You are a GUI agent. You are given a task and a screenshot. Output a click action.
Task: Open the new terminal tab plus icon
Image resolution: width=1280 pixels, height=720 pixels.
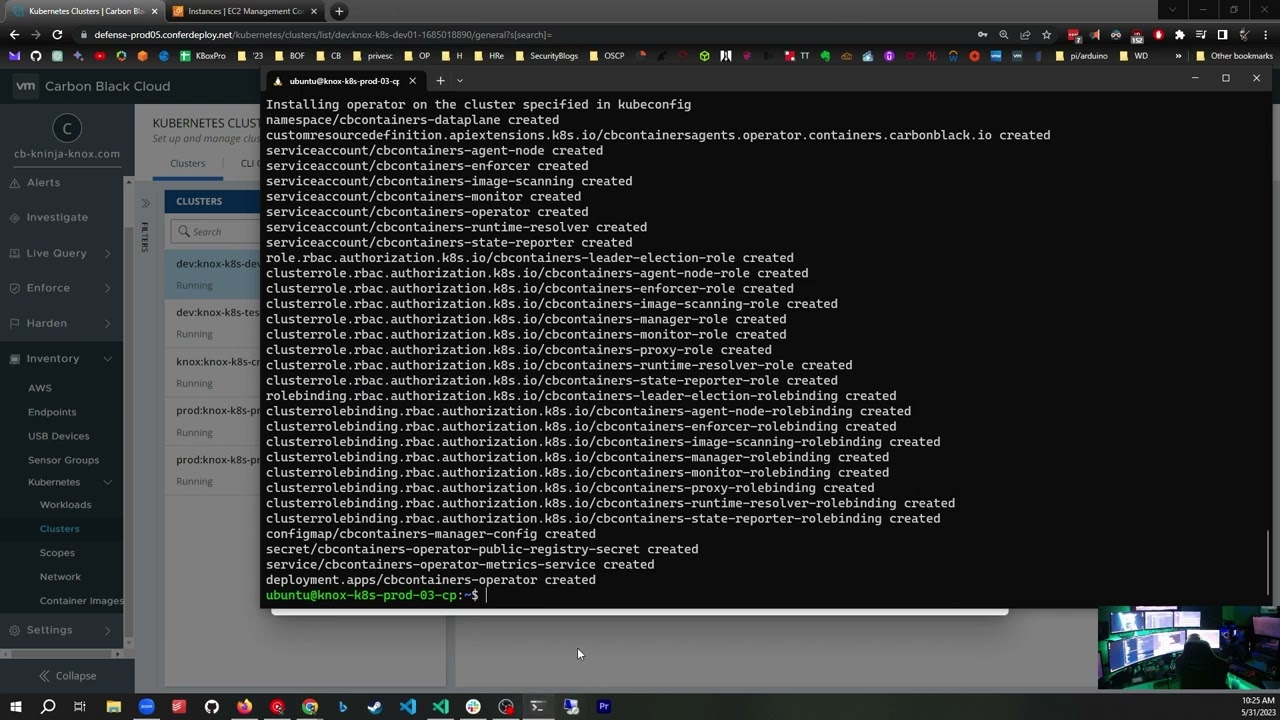coord(440,81)
